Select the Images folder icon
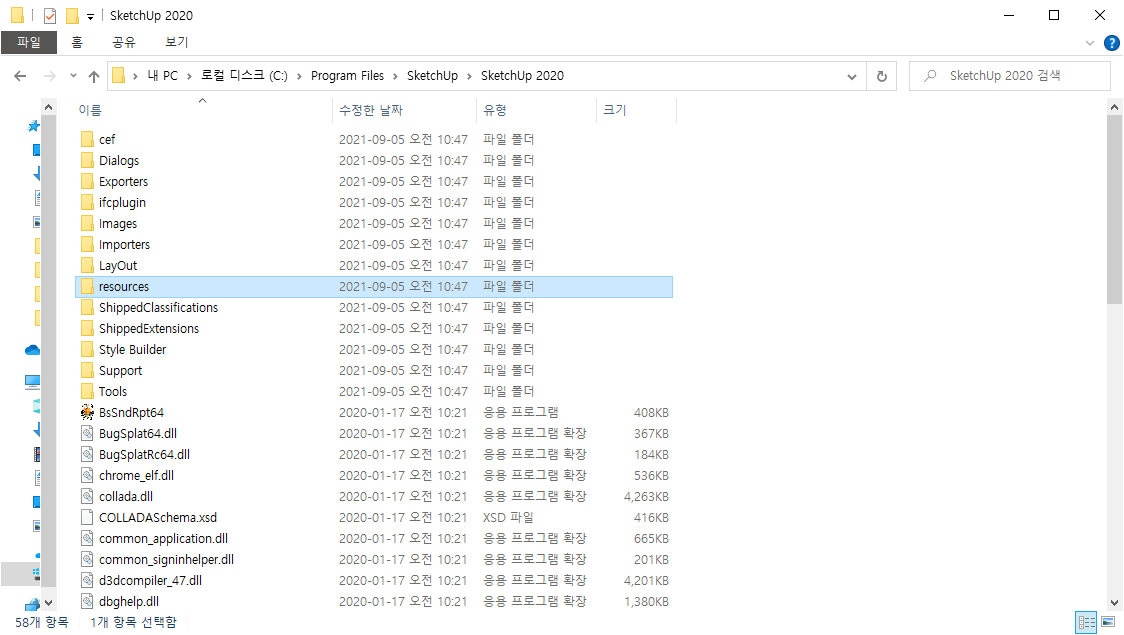This screenshot has height=635, width=1124. tap(87, 223)
